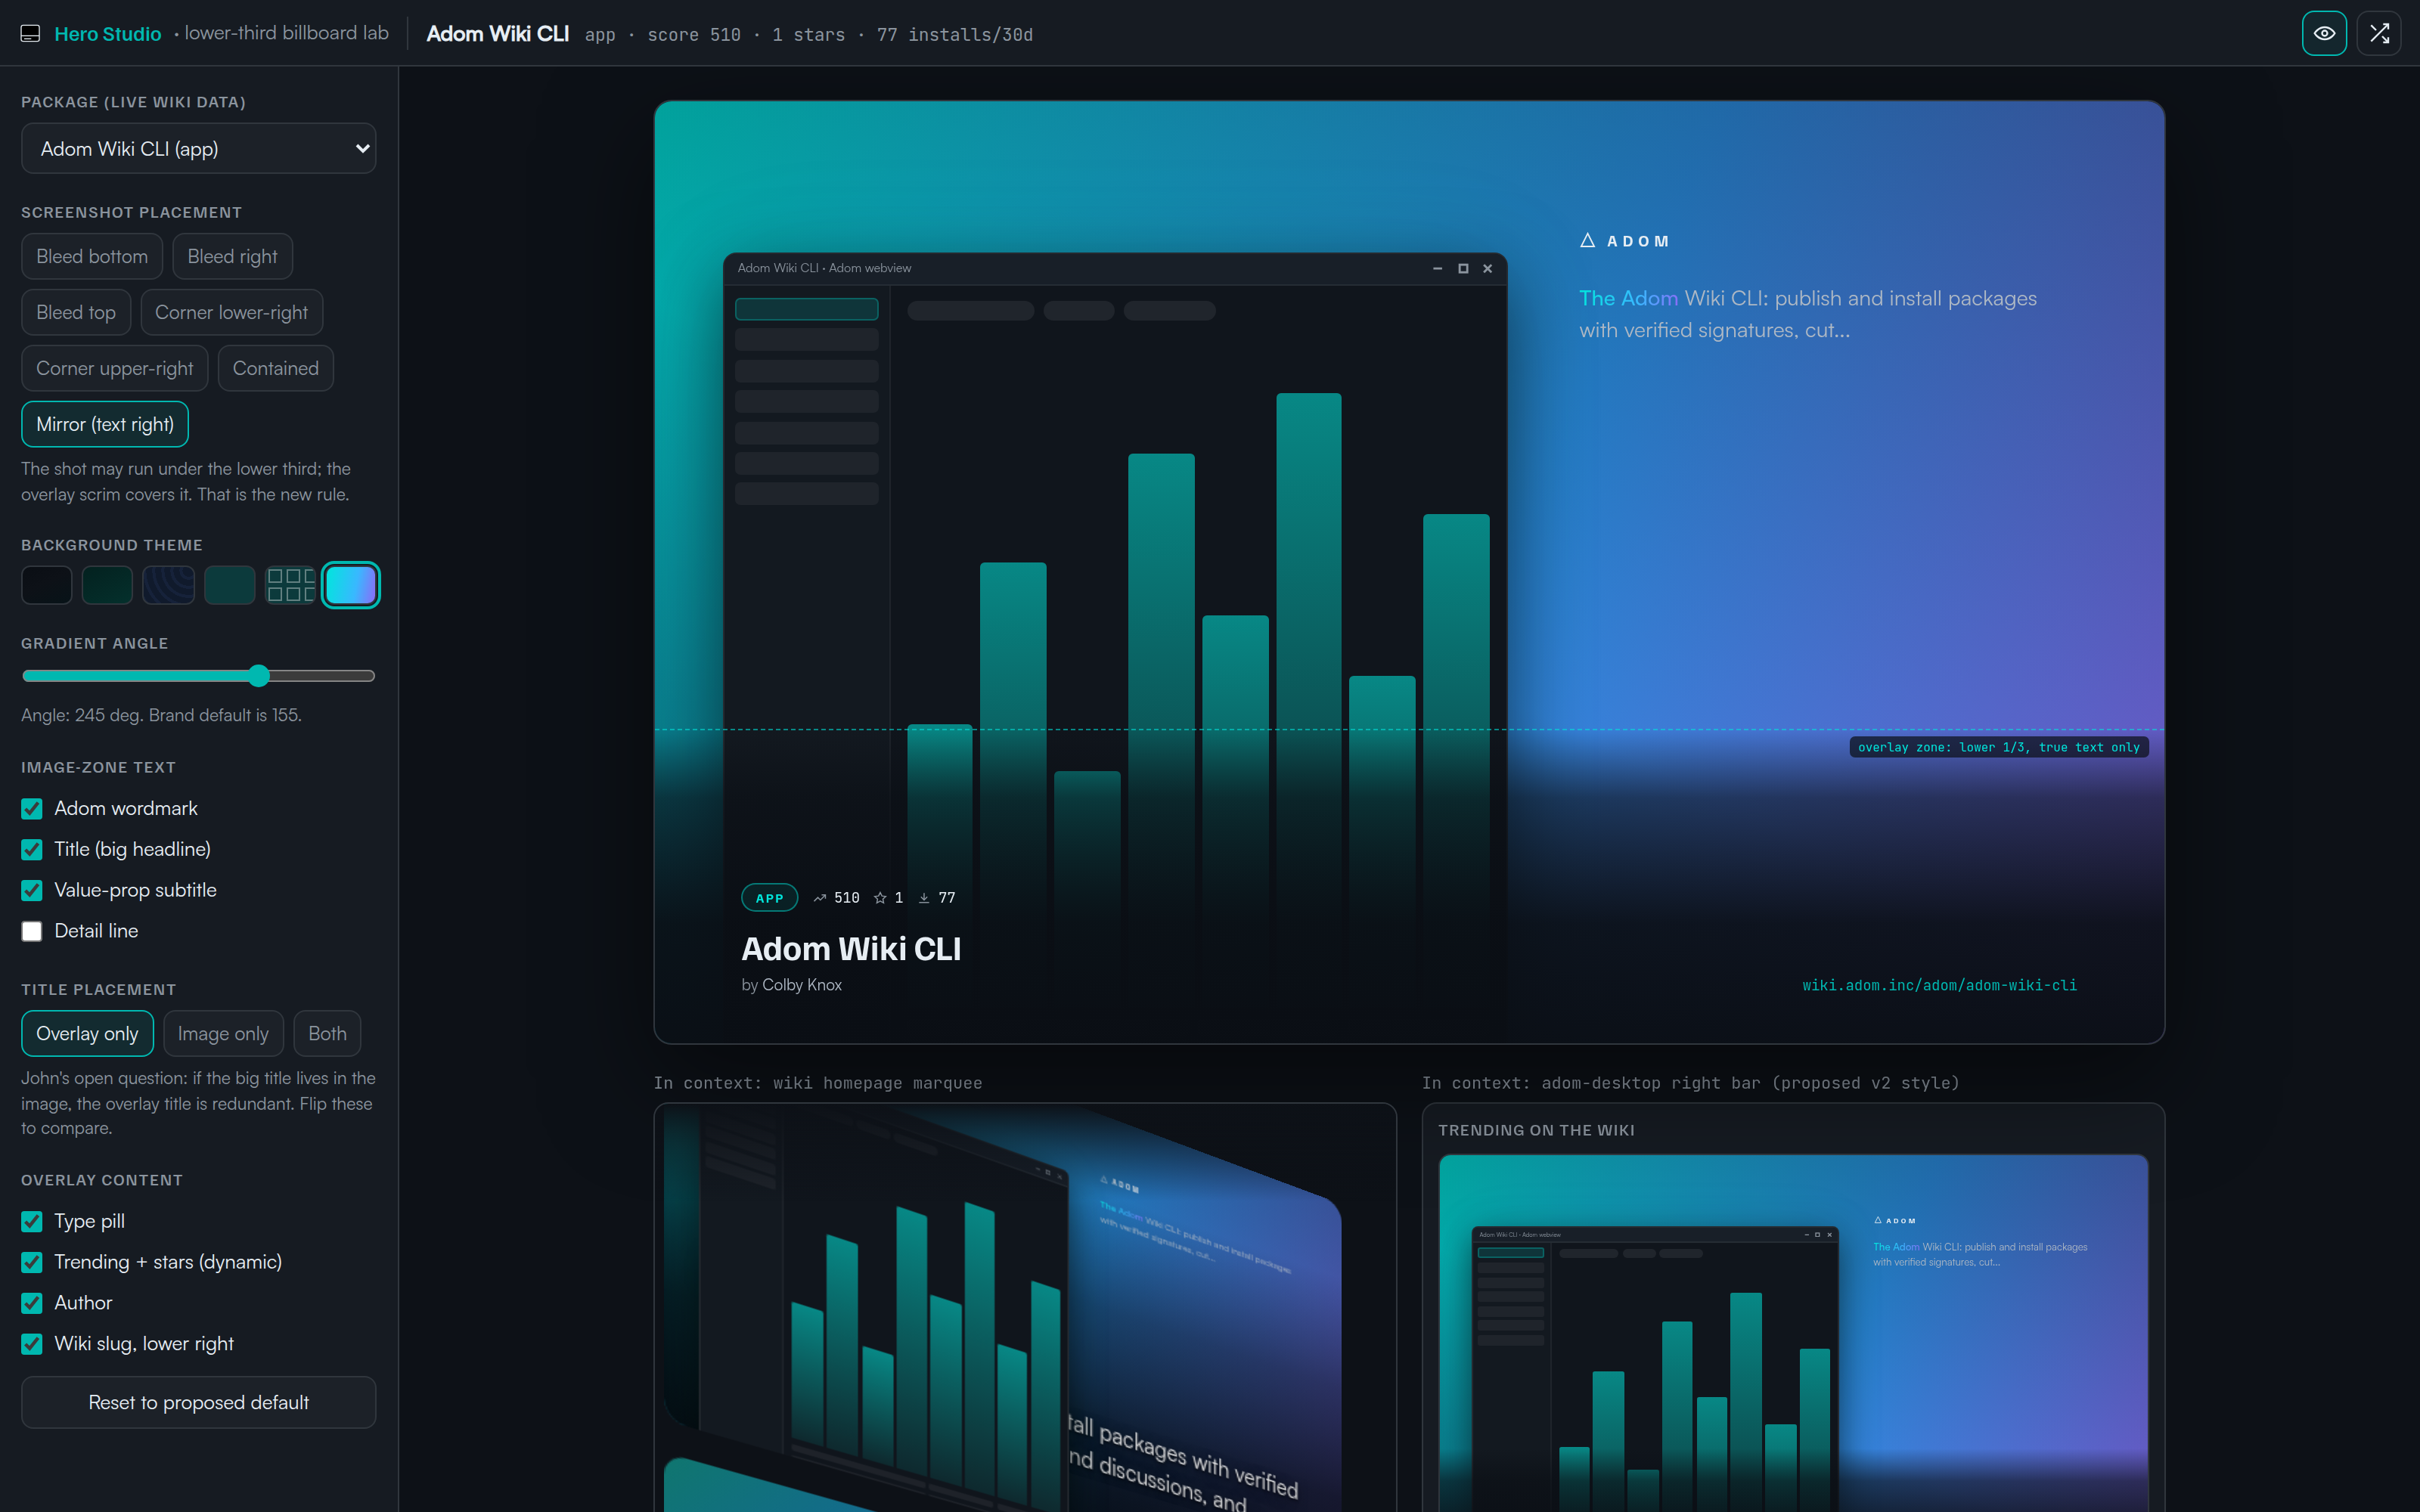Toggle Wiki slug, lower right checkbox
This screenshot has width=2420, height=1512.
point(32,1345)
